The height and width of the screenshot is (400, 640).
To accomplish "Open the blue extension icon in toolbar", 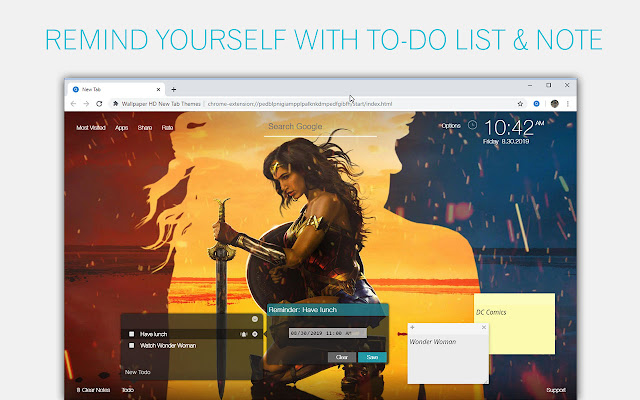I will tap(536, 104).
